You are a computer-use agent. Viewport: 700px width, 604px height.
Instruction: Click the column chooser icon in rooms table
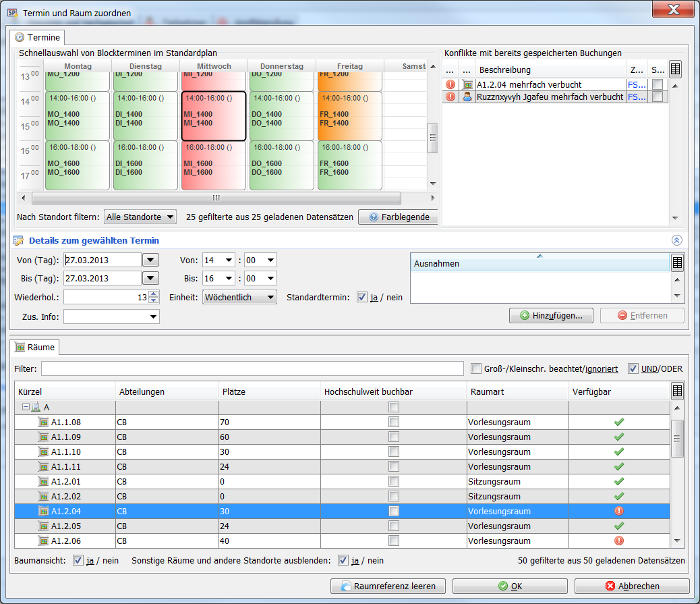point(677,391)
